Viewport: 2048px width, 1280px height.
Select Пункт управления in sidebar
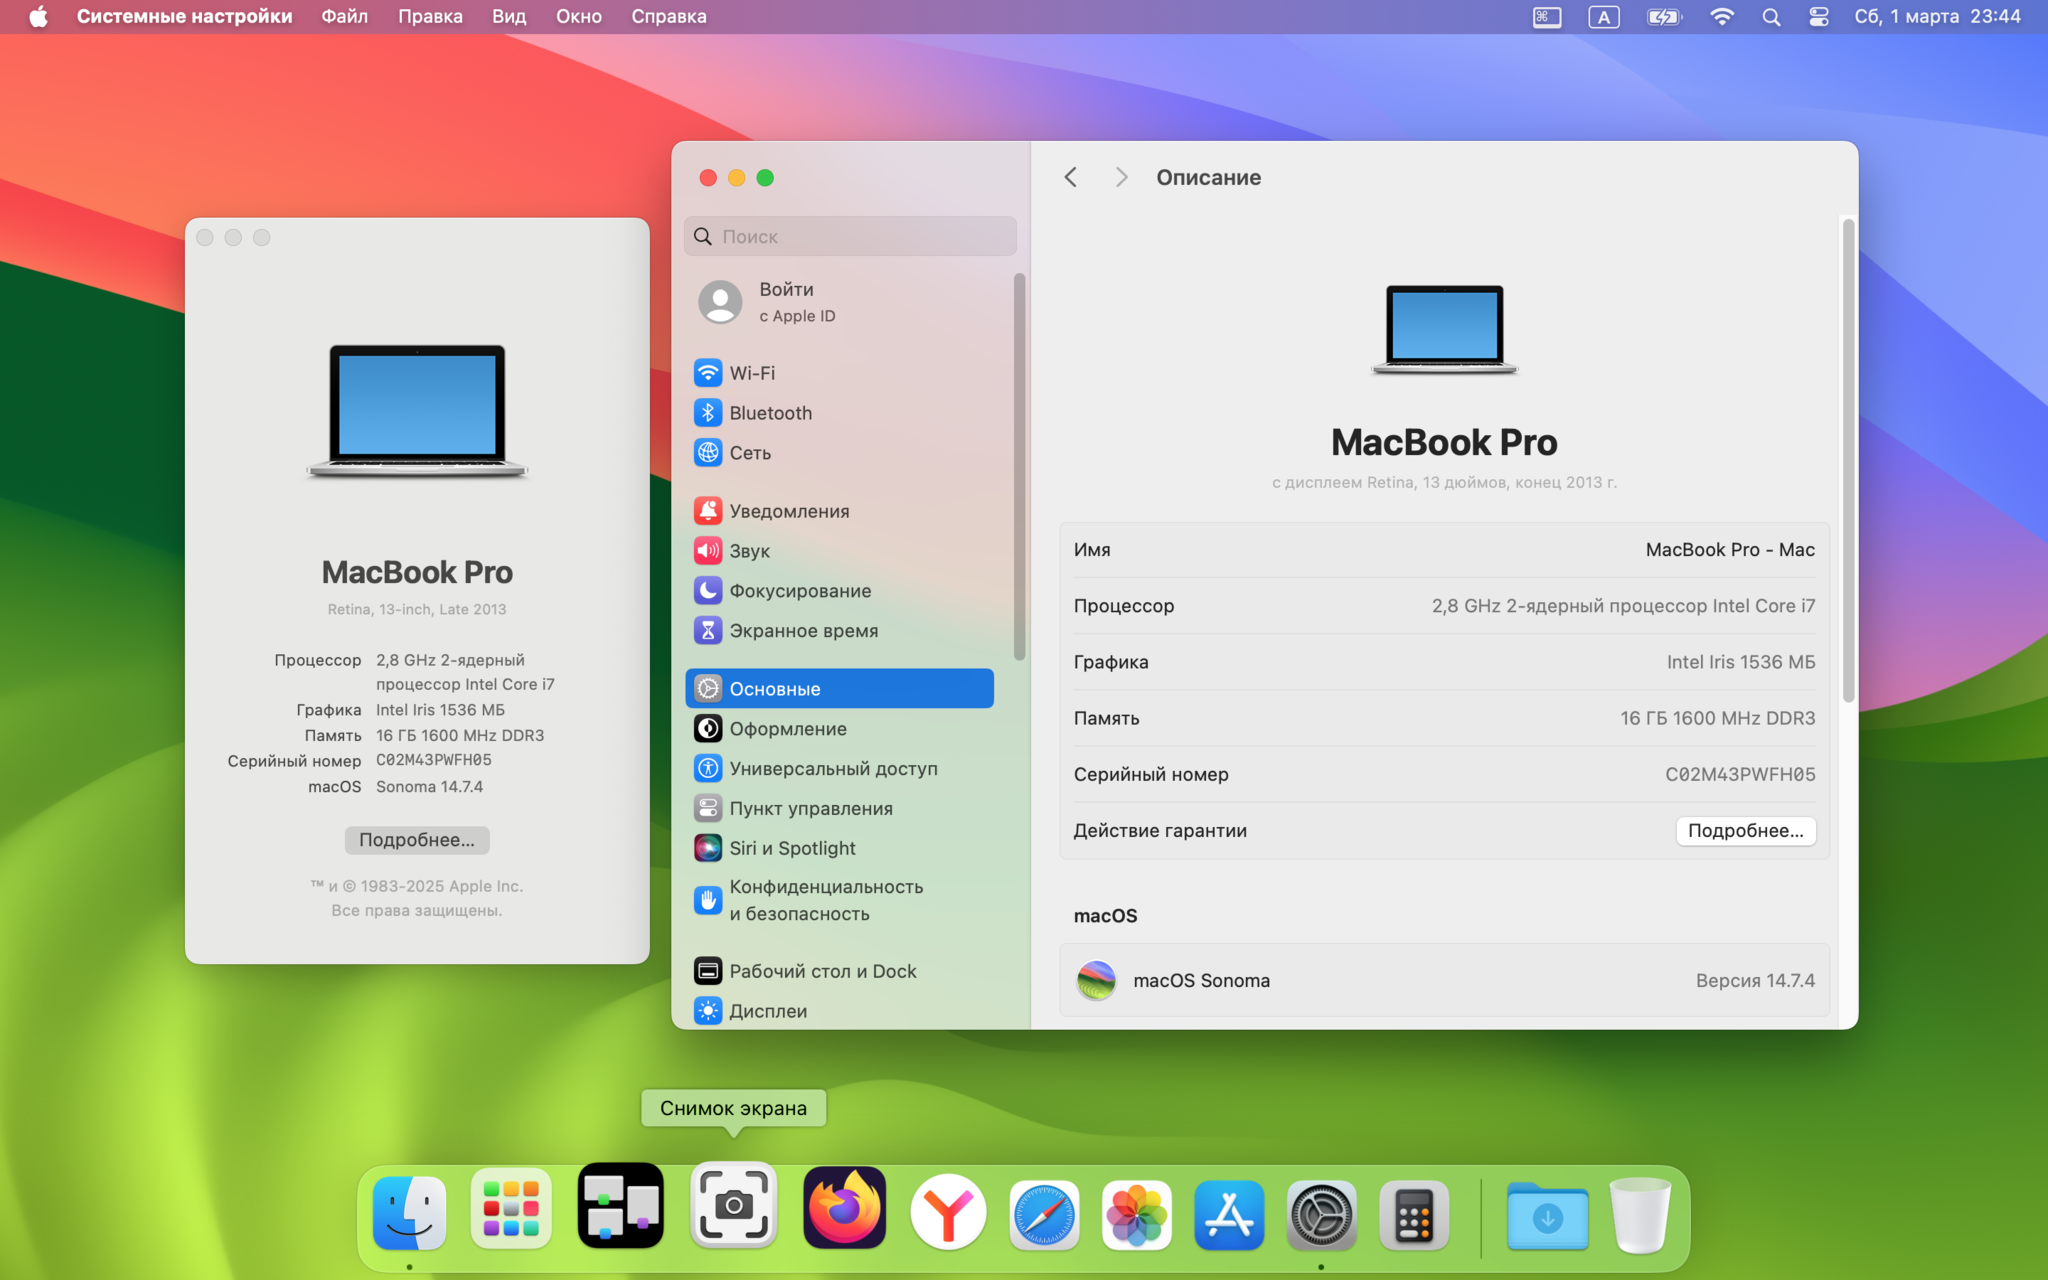[840, 809]
